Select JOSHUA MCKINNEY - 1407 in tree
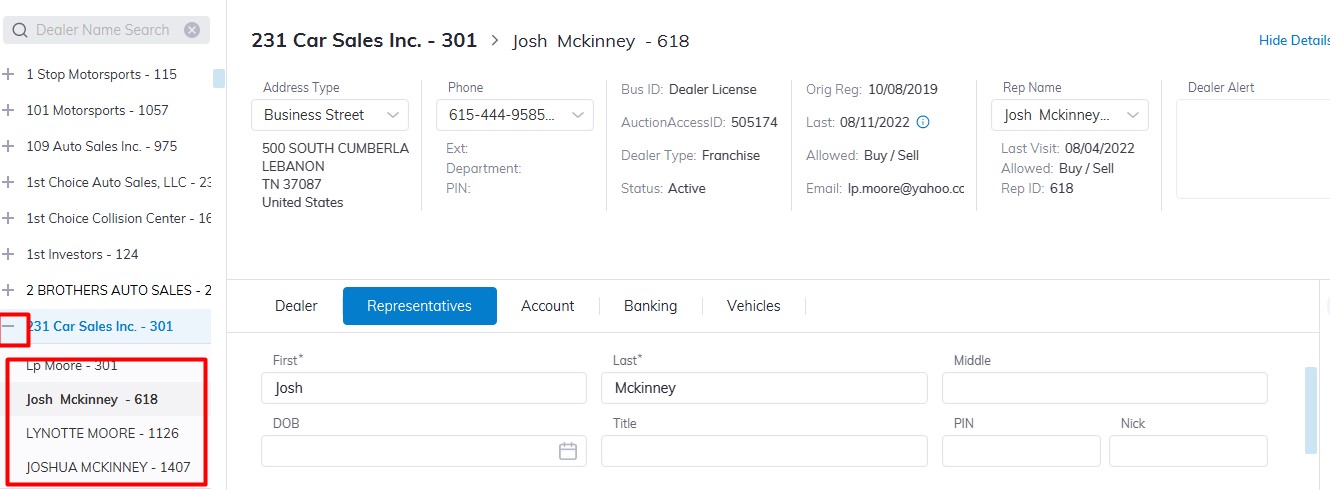The width and height of the screenshot is (1330, 490). [108, 467]
